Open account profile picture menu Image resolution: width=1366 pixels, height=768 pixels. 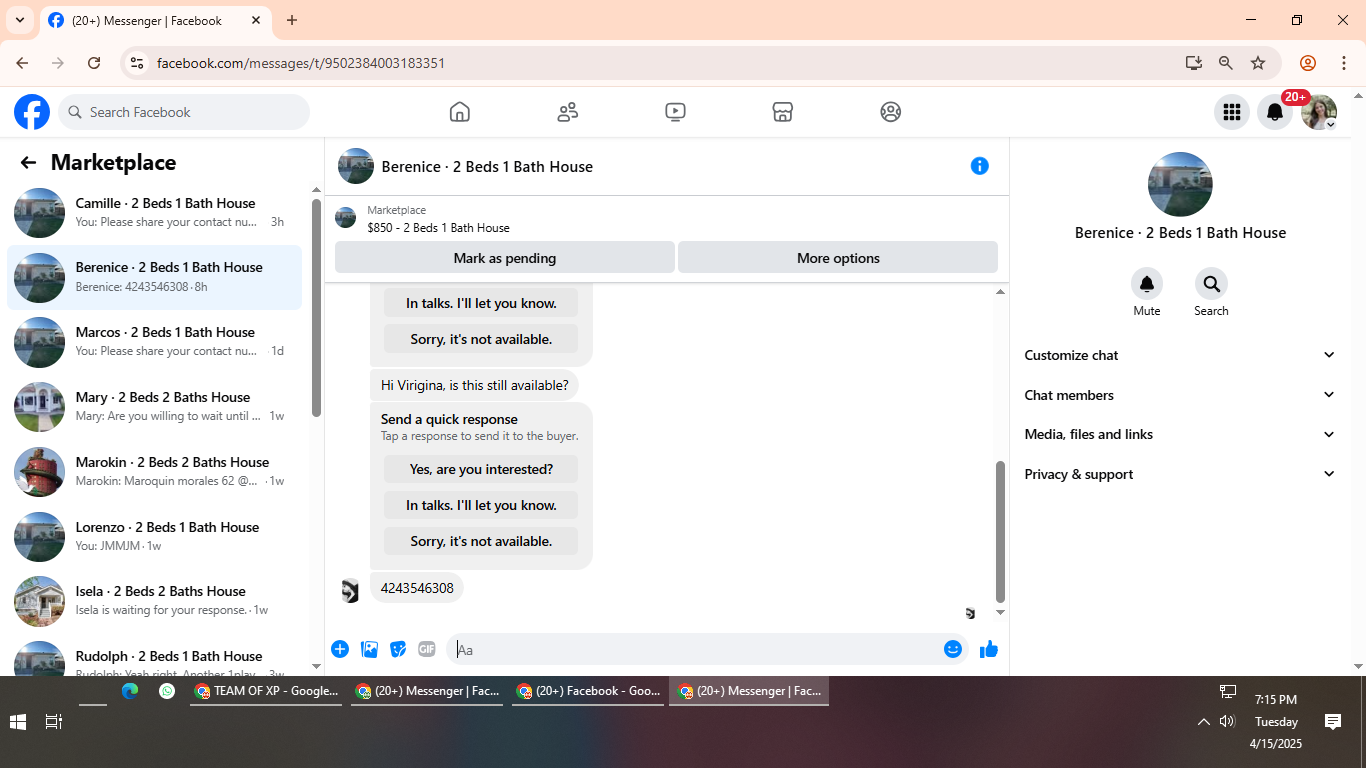tap(1319, 112)
